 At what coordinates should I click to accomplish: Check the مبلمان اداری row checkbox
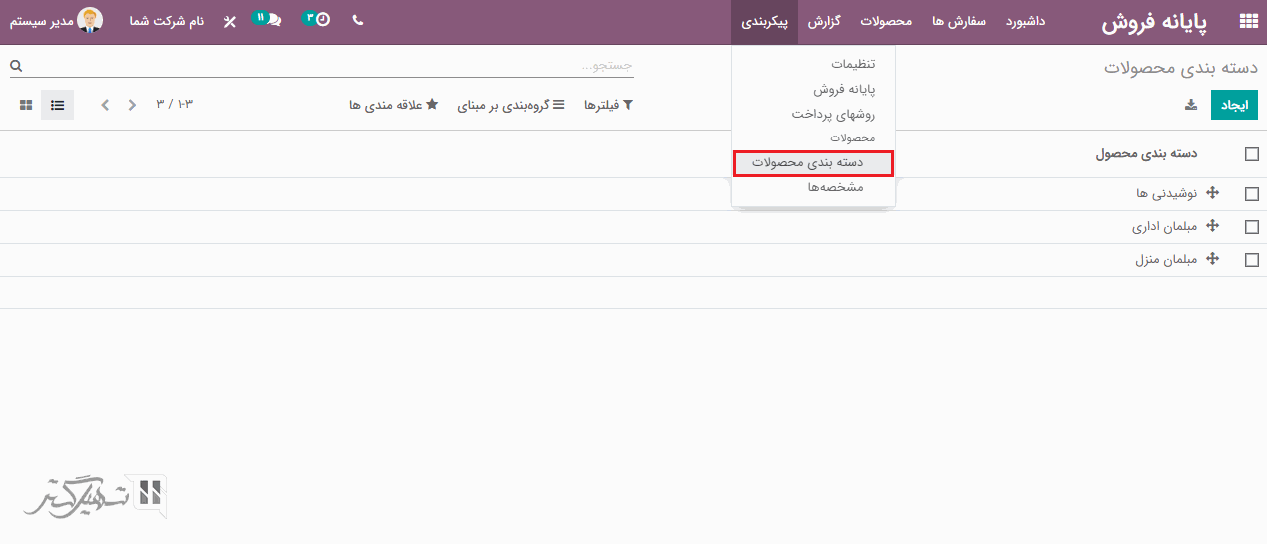coord(1251,227)
